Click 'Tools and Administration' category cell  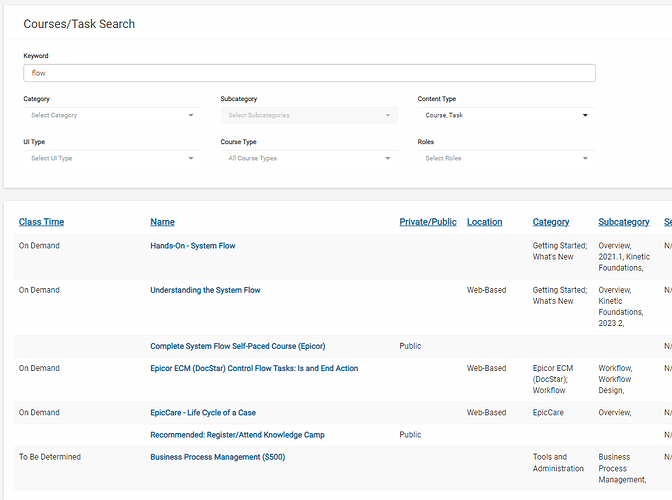point(558,463)
